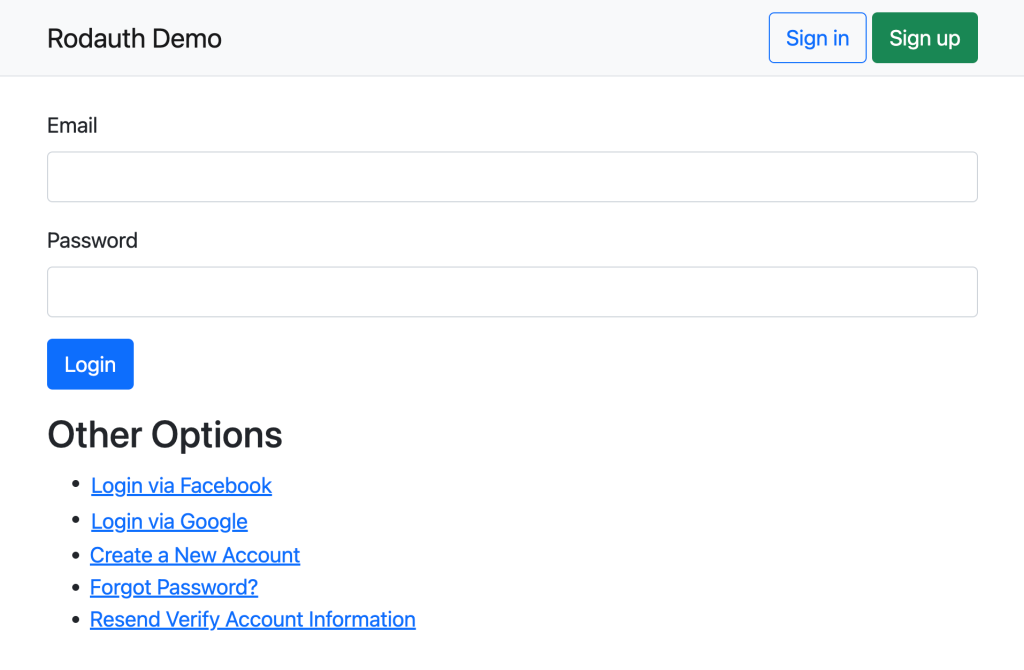The image size is (1024, 670).
Task: Focus the Password input field
Action: tap(512, 292)
